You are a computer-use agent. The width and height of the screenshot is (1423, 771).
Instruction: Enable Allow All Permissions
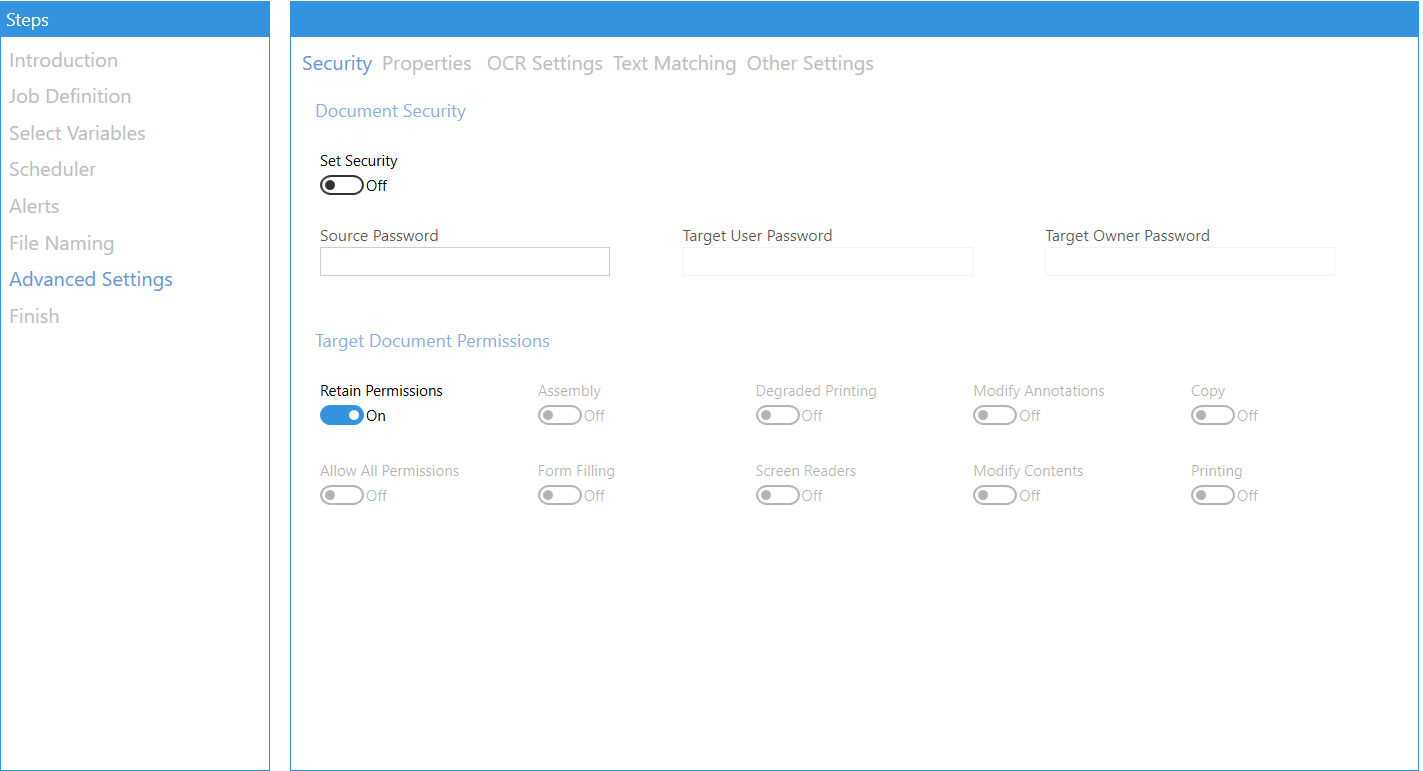click(341, 494)
